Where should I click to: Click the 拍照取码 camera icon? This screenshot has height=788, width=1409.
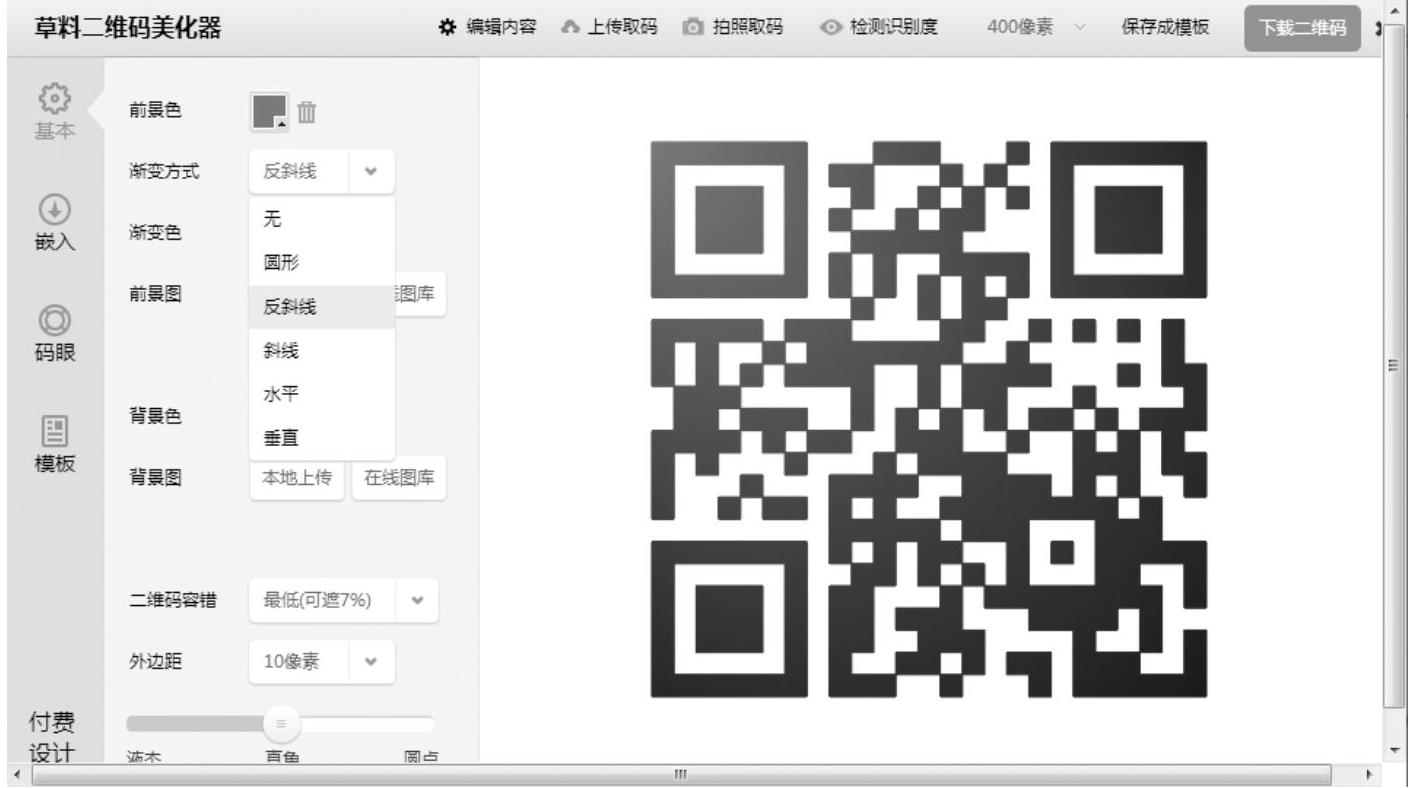(x=691, y=28)
